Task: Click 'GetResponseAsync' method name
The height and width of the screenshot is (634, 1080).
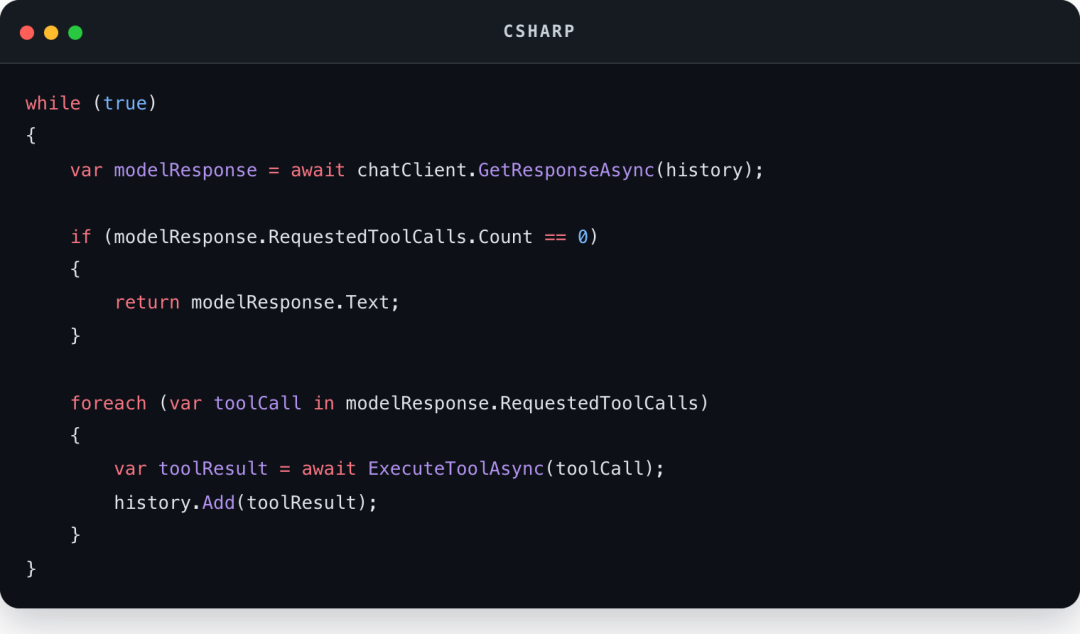Action: (x=565, y=170)
